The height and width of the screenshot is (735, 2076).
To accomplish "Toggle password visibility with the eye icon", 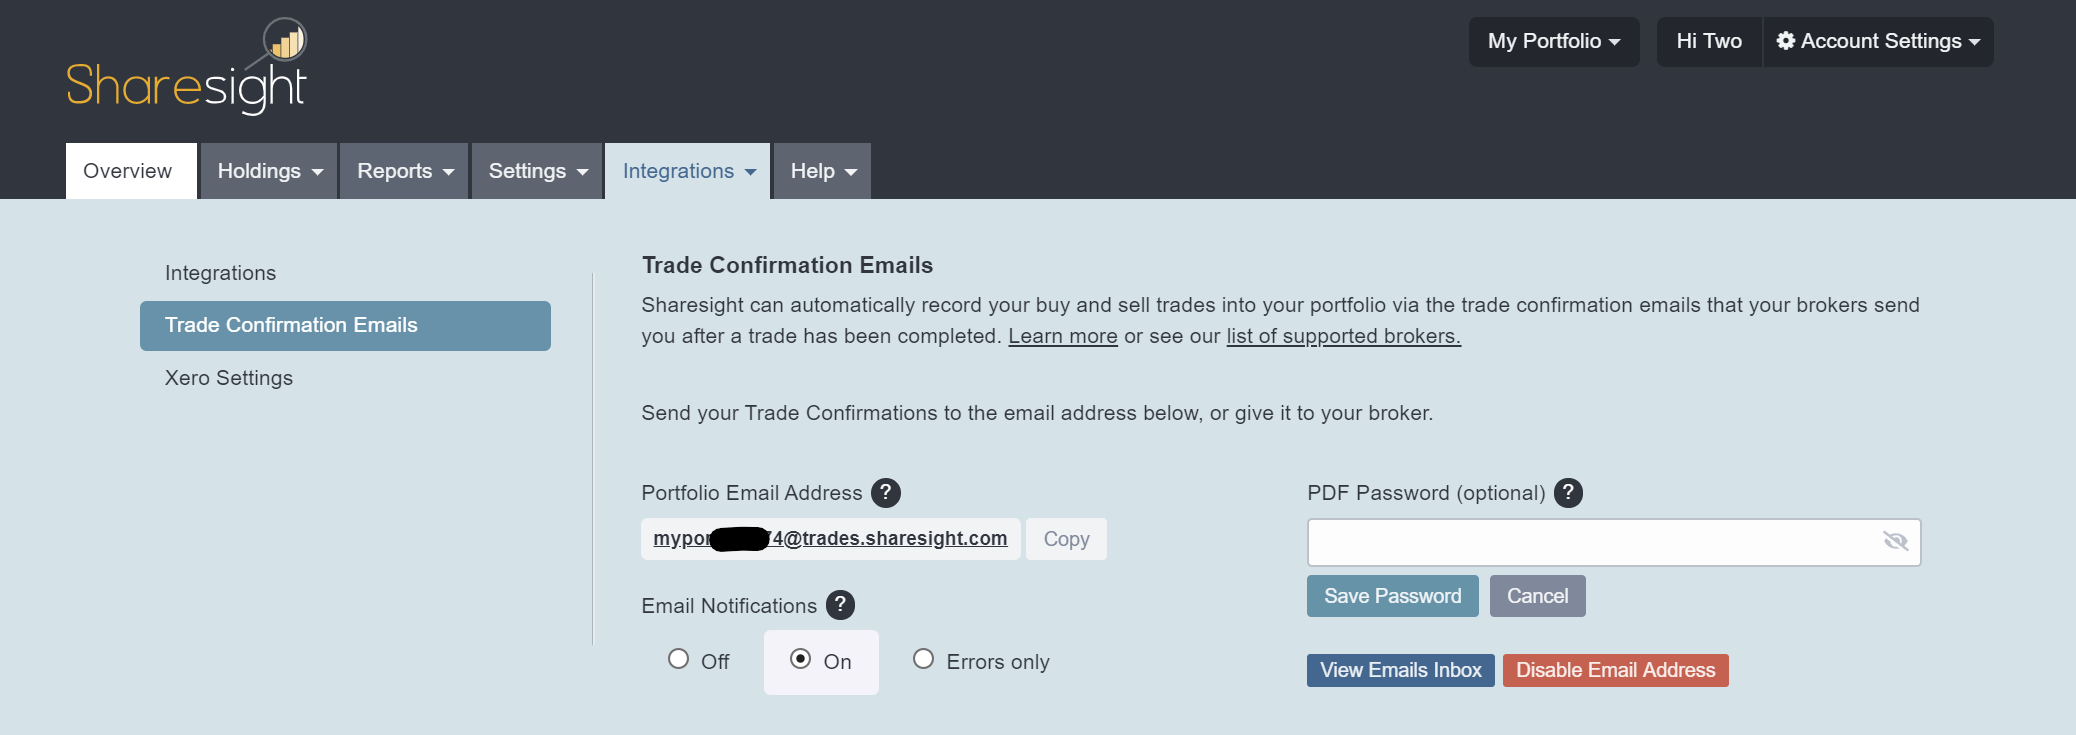I will (1896, 542).
